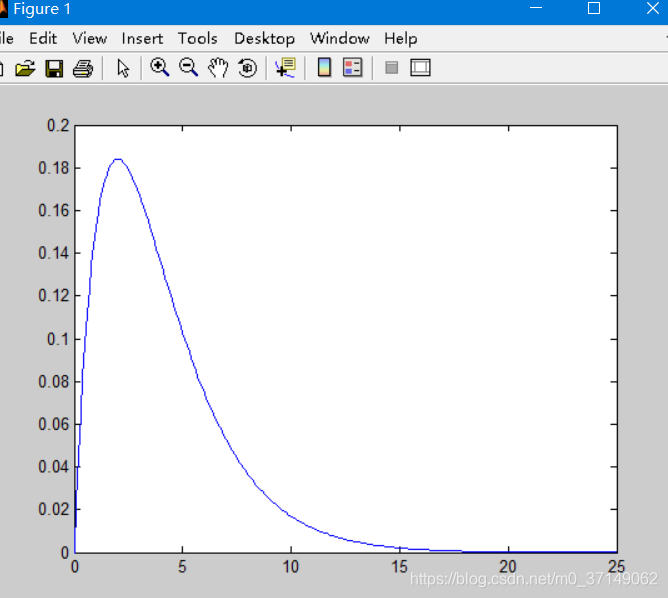Select the Pan hand tool
The height and width of the screenshot is (598, 668).
[218, 68]
